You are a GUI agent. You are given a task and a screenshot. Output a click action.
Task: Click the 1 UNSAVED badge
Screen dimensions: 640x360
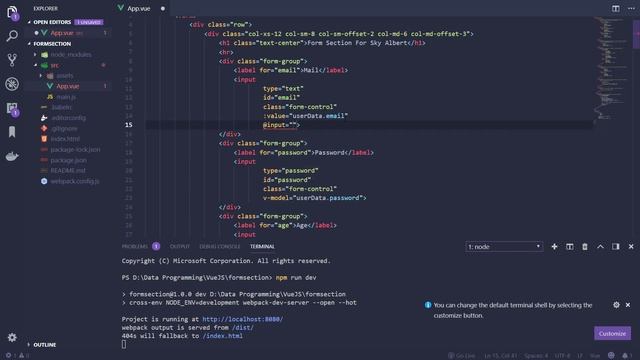point(89,22)
